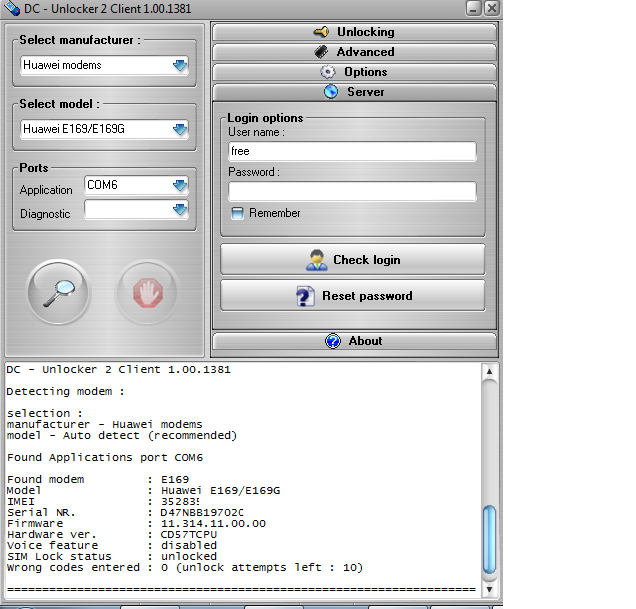This screenshot has height=609, width=636.
Task: Close the DC-Unlocker window
Action: click(x=492, y=8)
